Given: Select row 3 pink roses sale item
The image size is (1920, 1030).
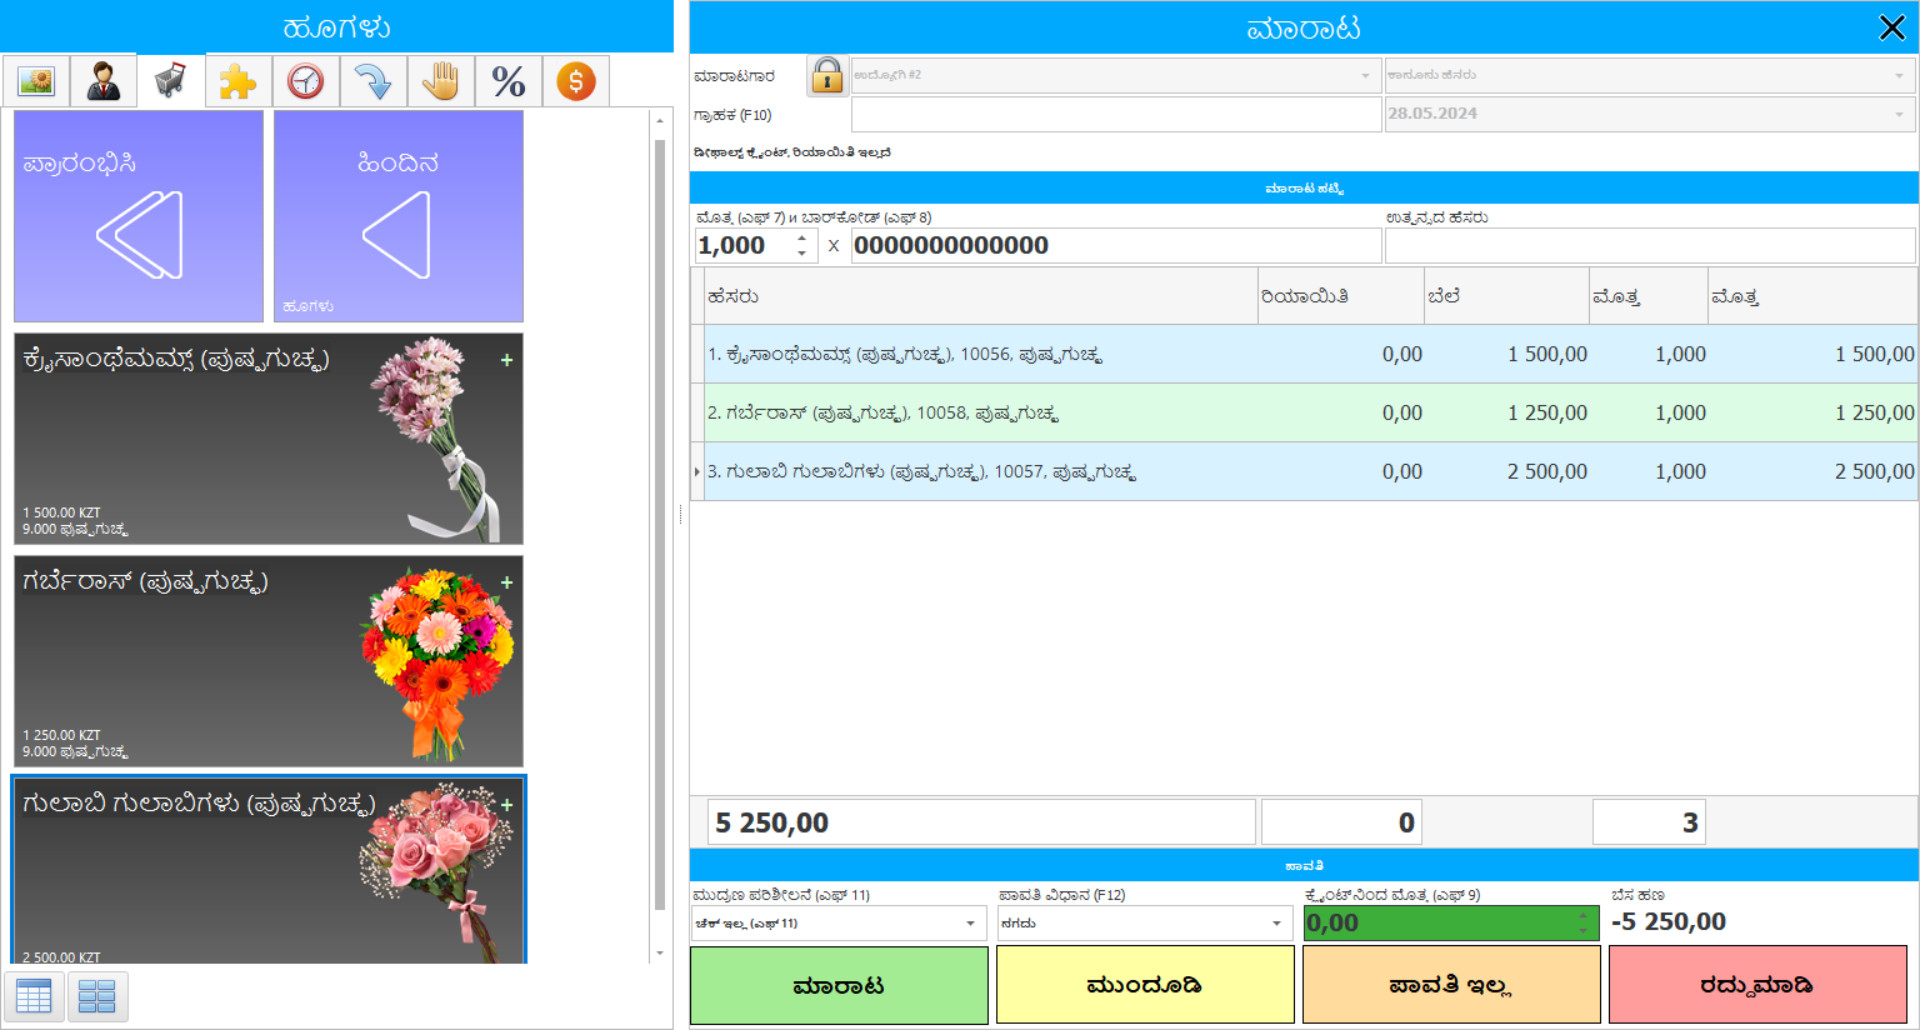Looking at the screenshot, I should tap(1304, 472).
